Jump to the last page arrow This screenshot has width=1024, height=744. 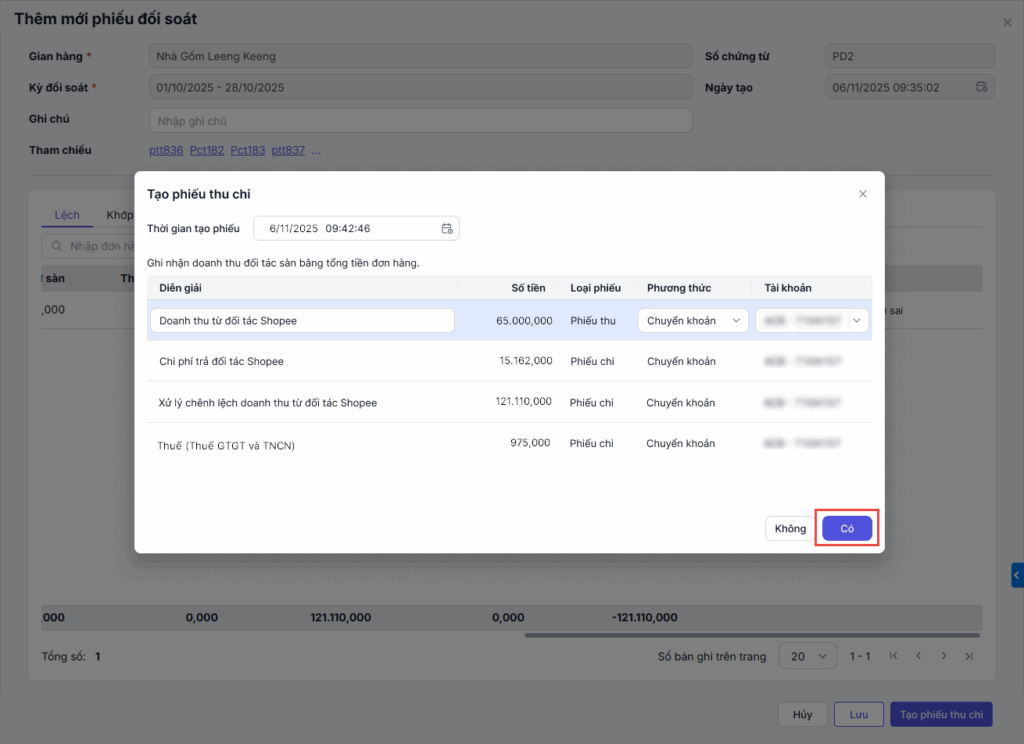[968, 656]
